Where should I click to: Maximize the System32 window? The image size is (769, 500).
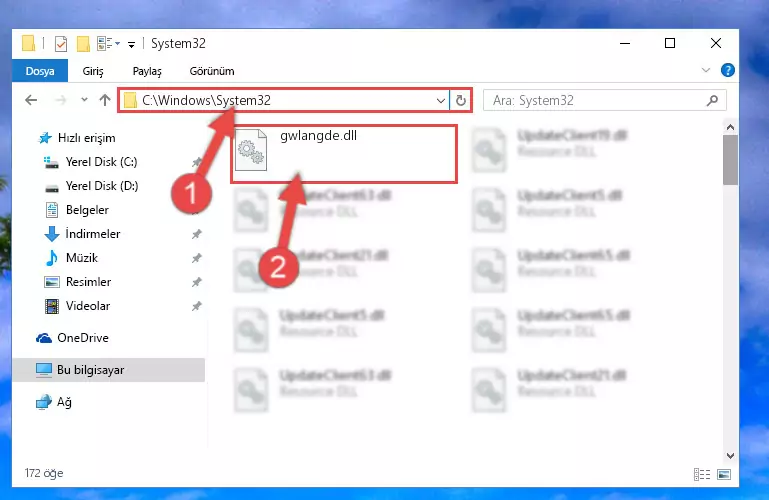click(669, 44)
